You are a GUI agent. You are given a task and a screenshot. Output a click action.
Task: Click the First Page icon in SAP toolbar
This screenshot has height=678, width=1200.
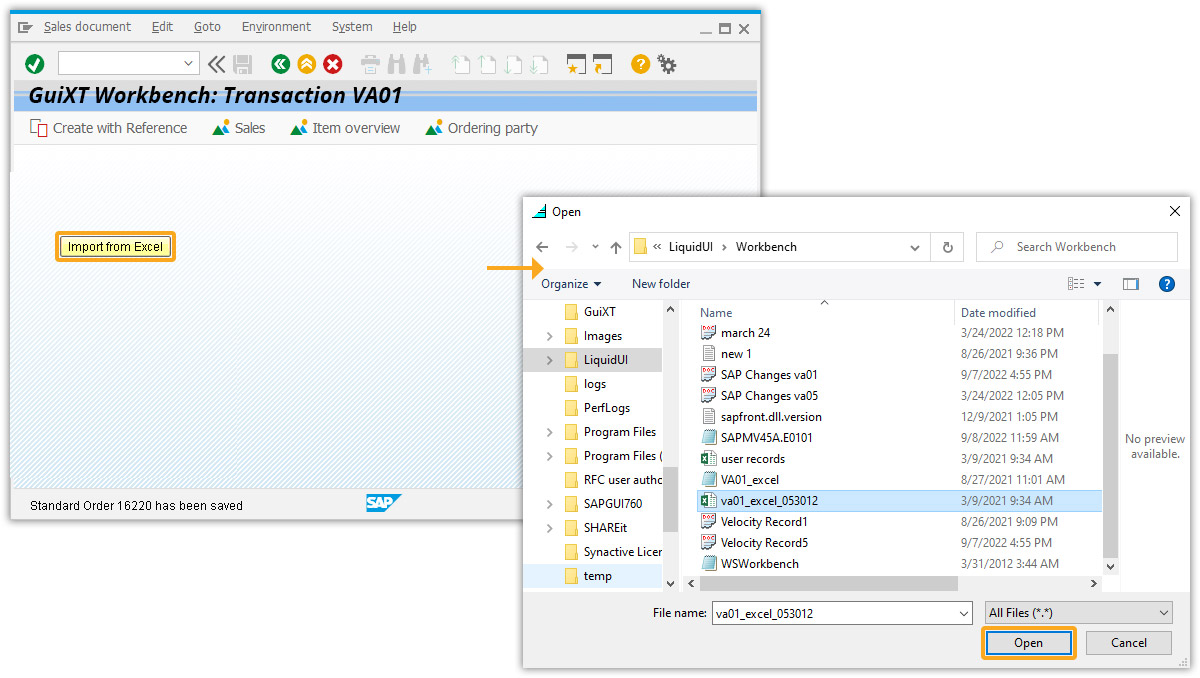click(x=460, y=65)
